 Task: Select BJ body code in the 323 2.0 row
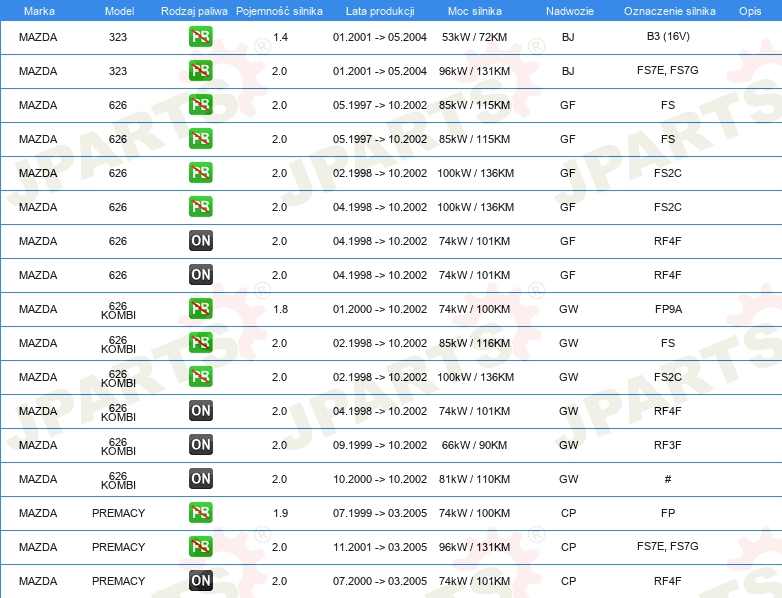pyautogui.click(x=568, y=71)
